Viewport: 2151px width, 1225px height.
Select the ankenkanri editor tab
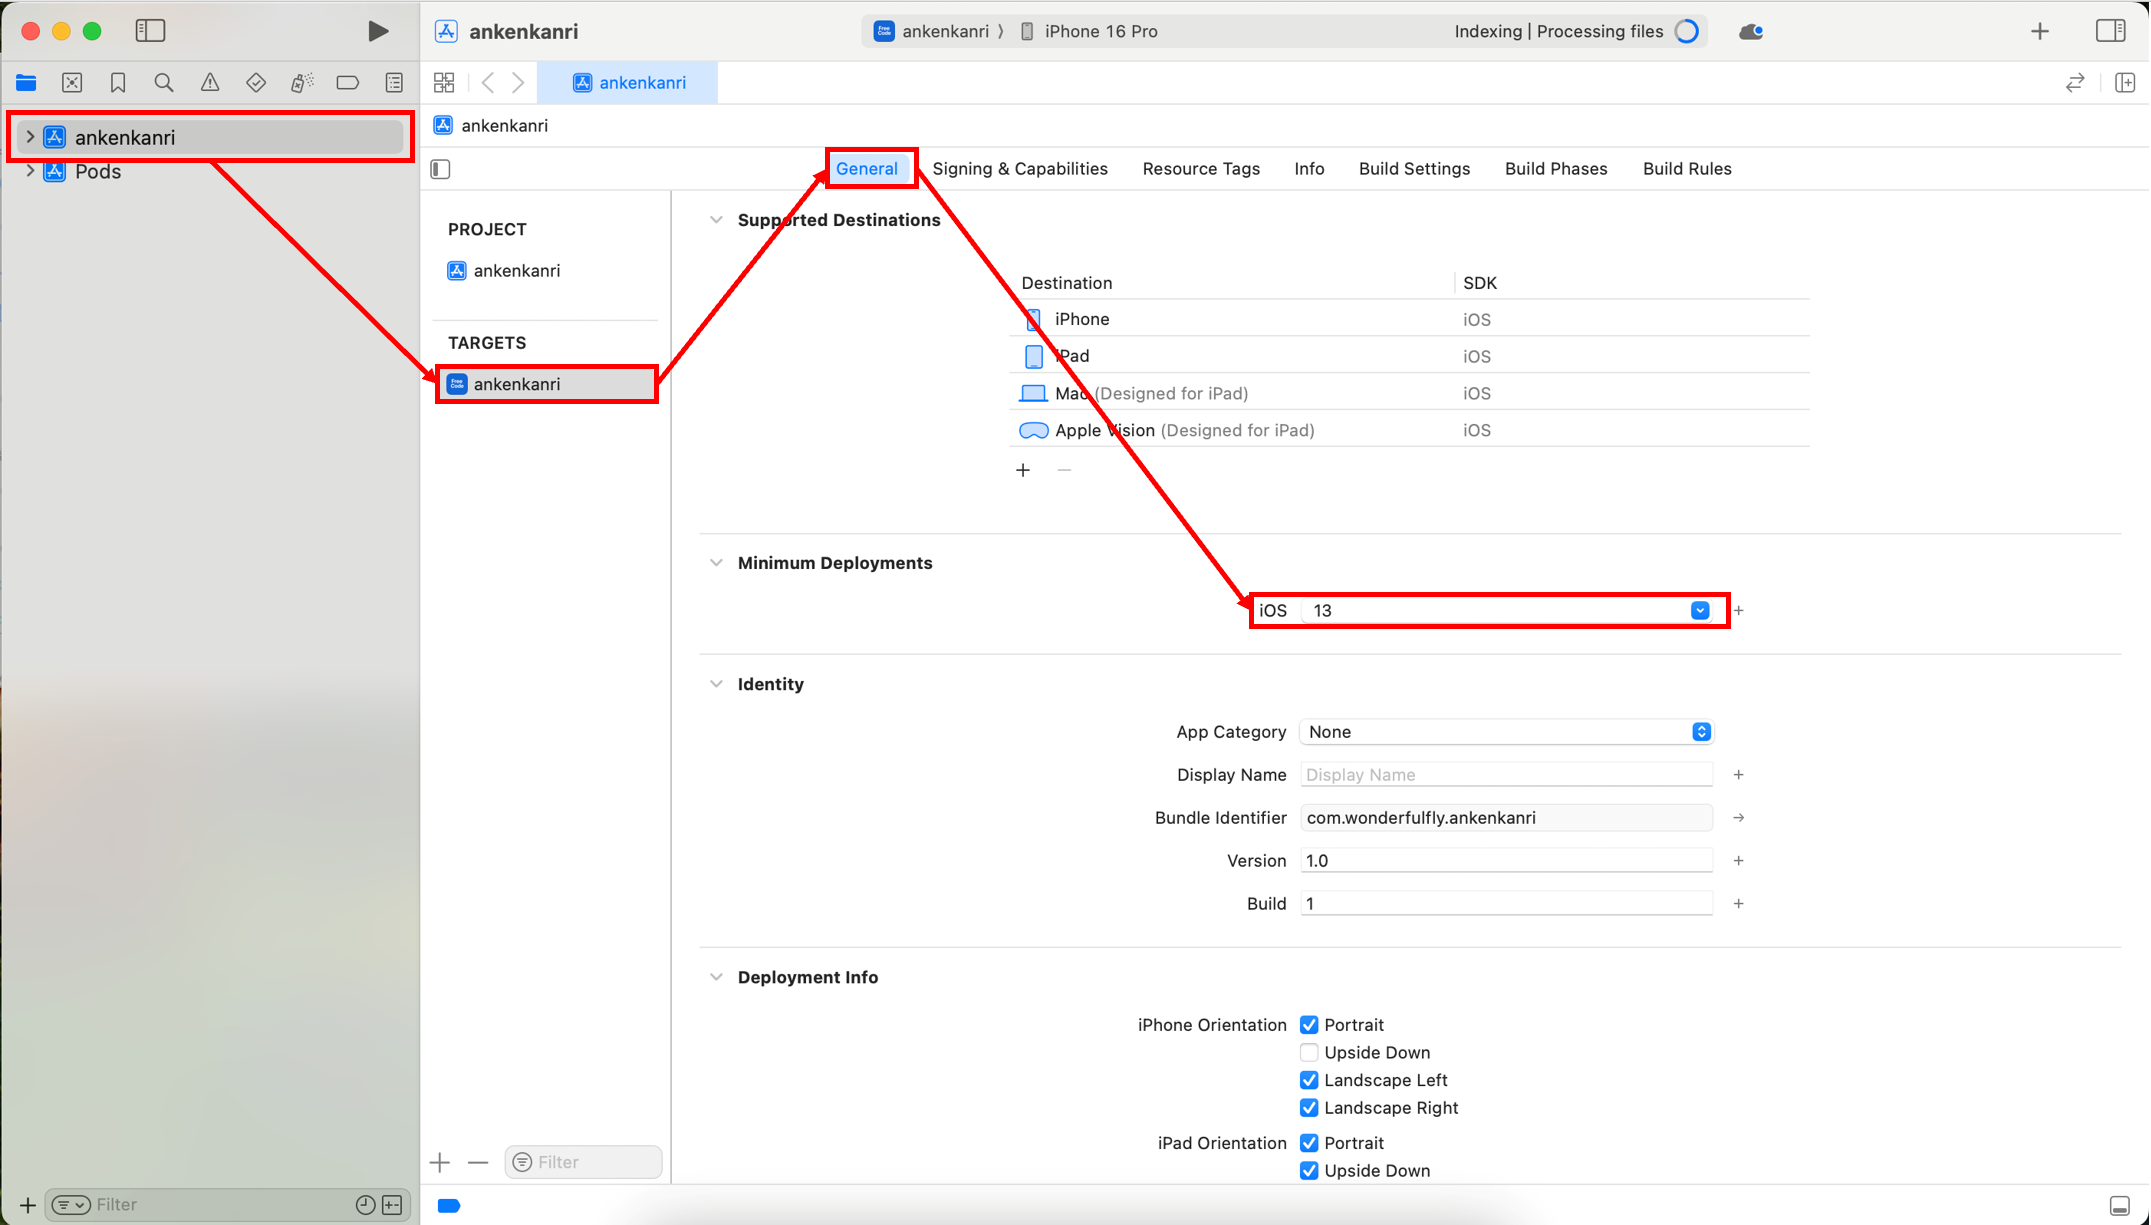(628, 83)
